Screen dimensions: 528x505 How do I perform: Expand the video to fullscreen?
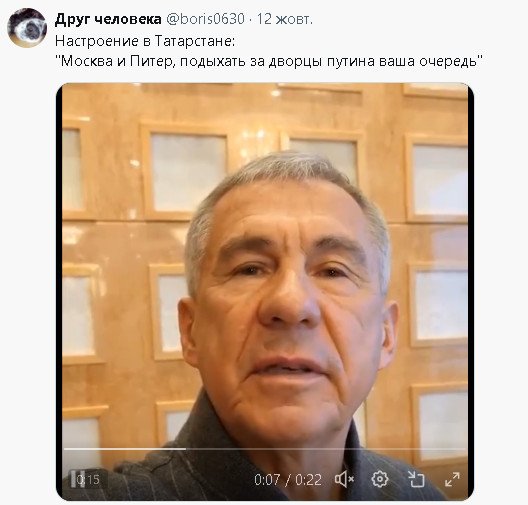(x=452, y=479)
